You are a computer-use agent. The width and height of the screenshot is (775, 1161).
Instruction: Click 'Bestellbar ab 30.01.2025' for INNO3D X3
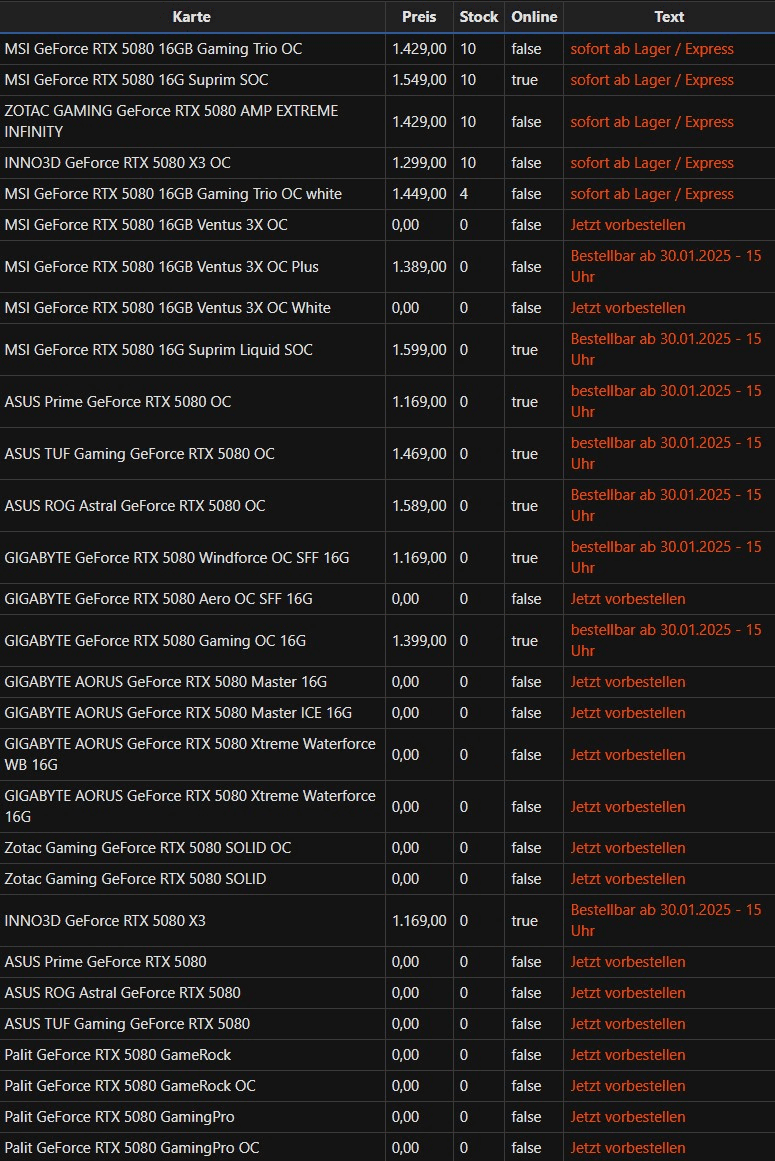(x=665, y=920)
